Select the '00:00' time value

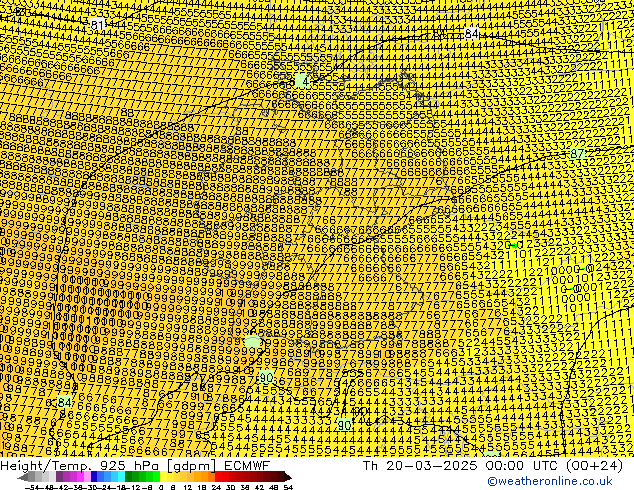[505, 466]
